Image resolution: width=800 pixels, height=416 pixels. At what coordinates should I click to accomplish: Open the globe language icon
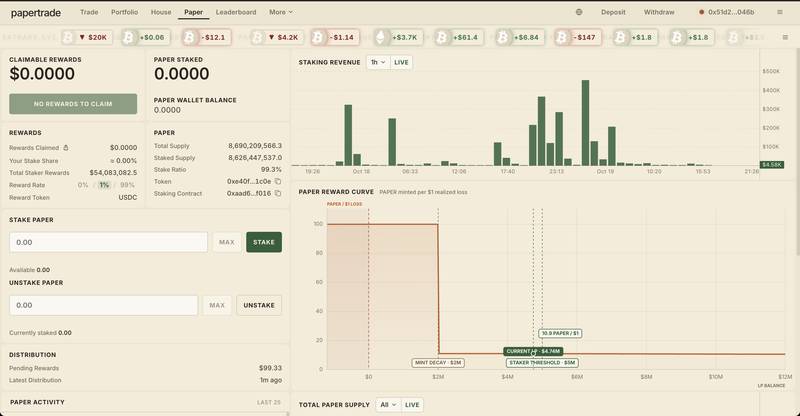coord(579,12)
